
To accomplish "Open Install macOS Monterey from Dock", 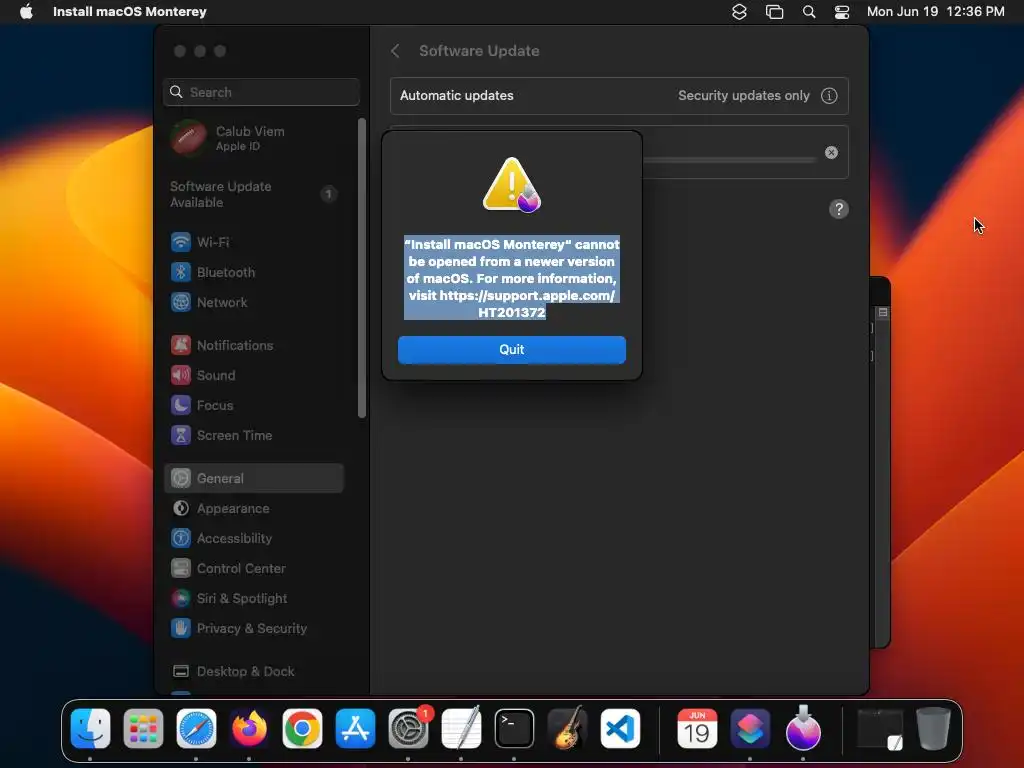I will coord(803,728).
